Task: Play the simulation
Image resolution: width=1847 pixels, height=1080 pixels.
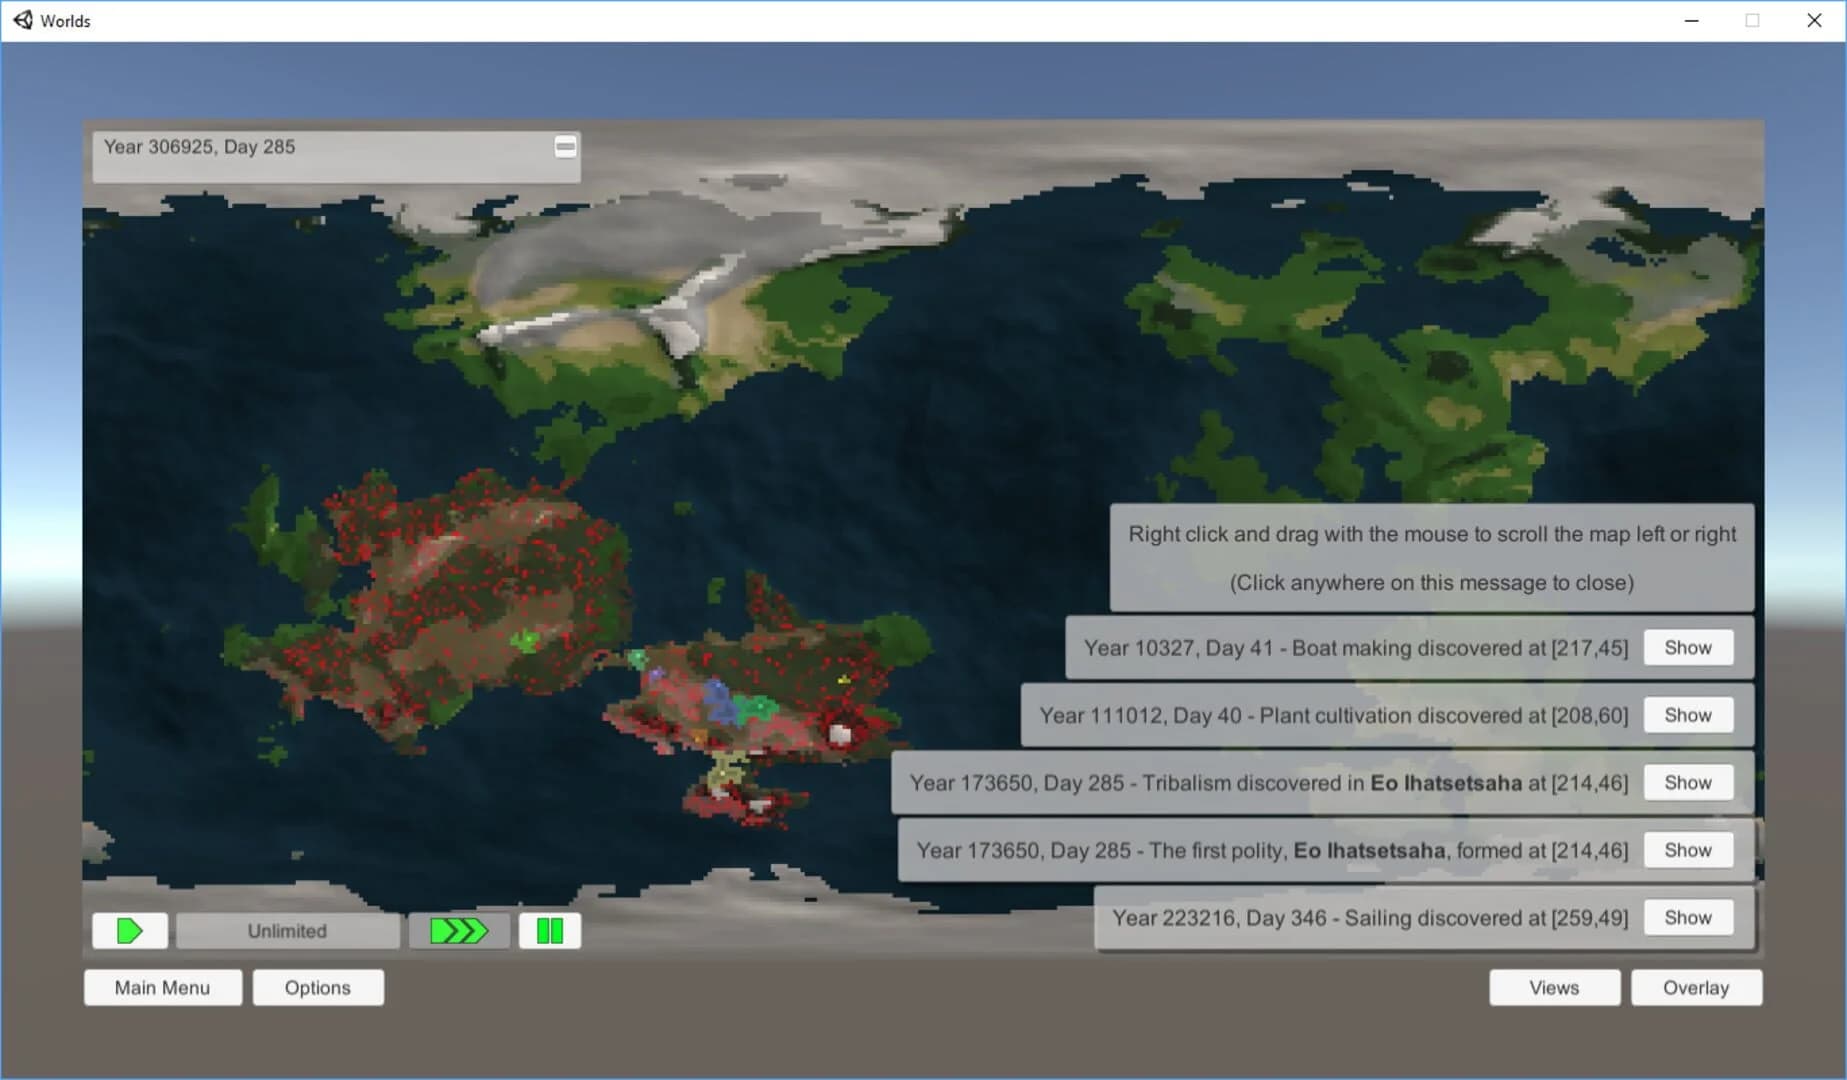Action: click(129, 931)
